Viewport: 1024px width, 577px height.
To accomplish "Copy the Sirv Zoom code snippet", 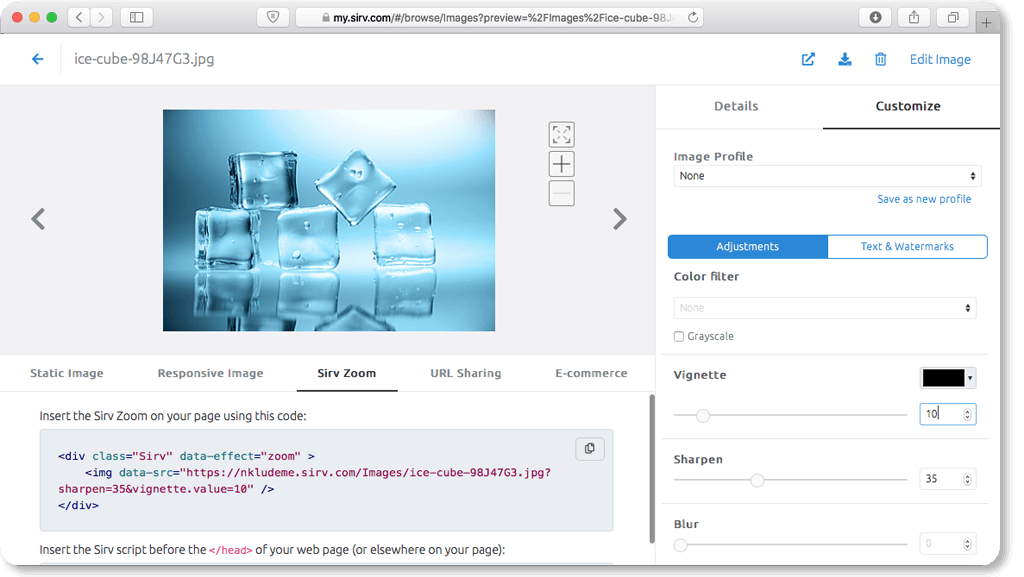I will coord(590,449).
